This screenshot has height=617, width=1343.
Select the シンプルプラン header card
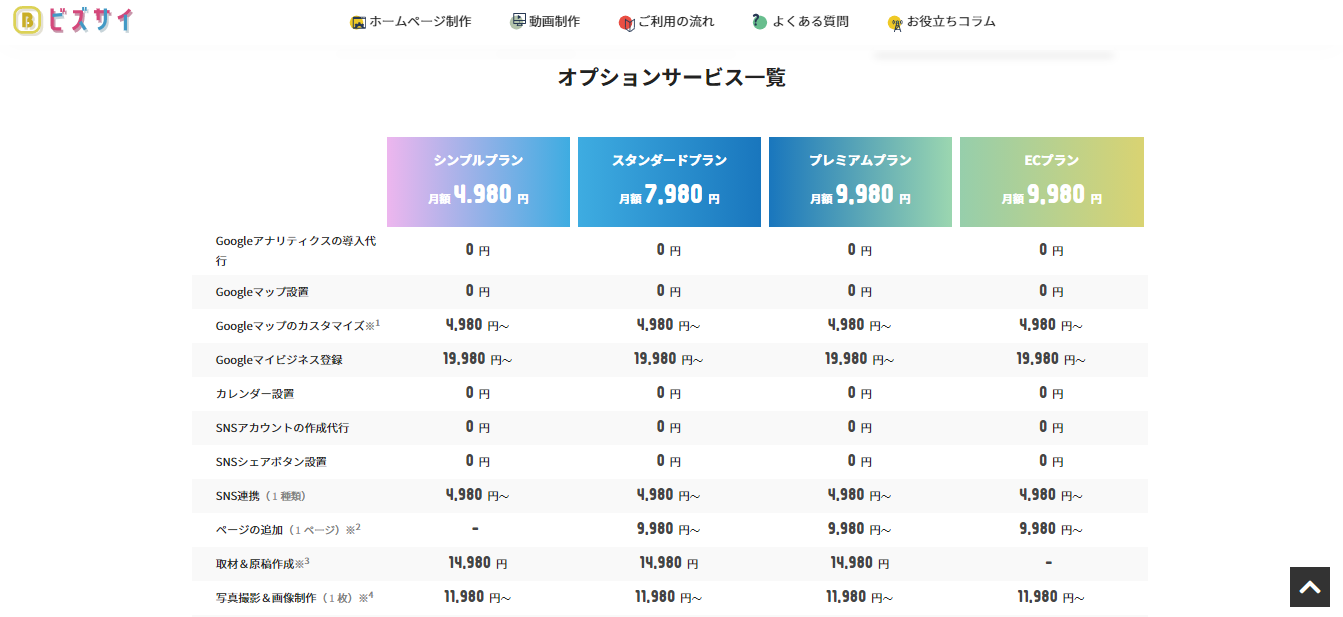478,182
